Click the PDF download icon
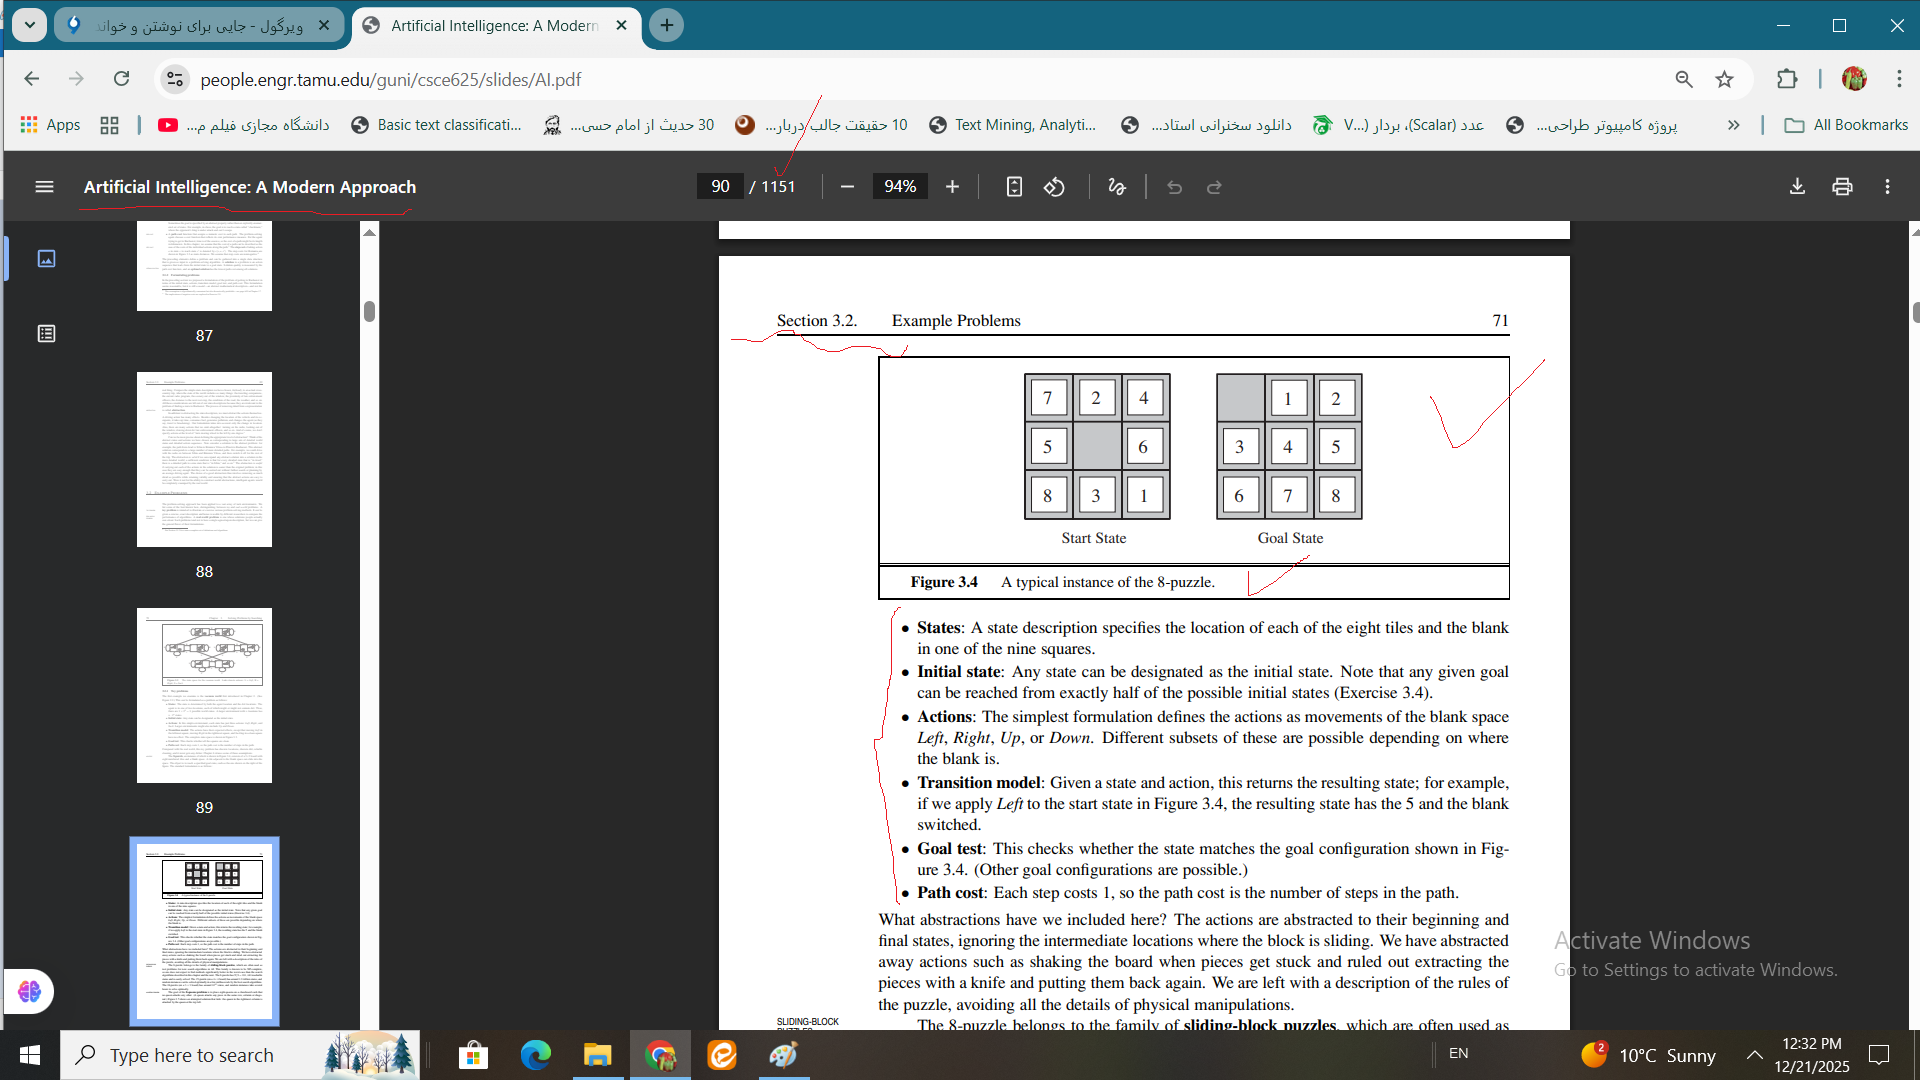The height and width of the screenshot is (1080, 1920). [1797, 187]
